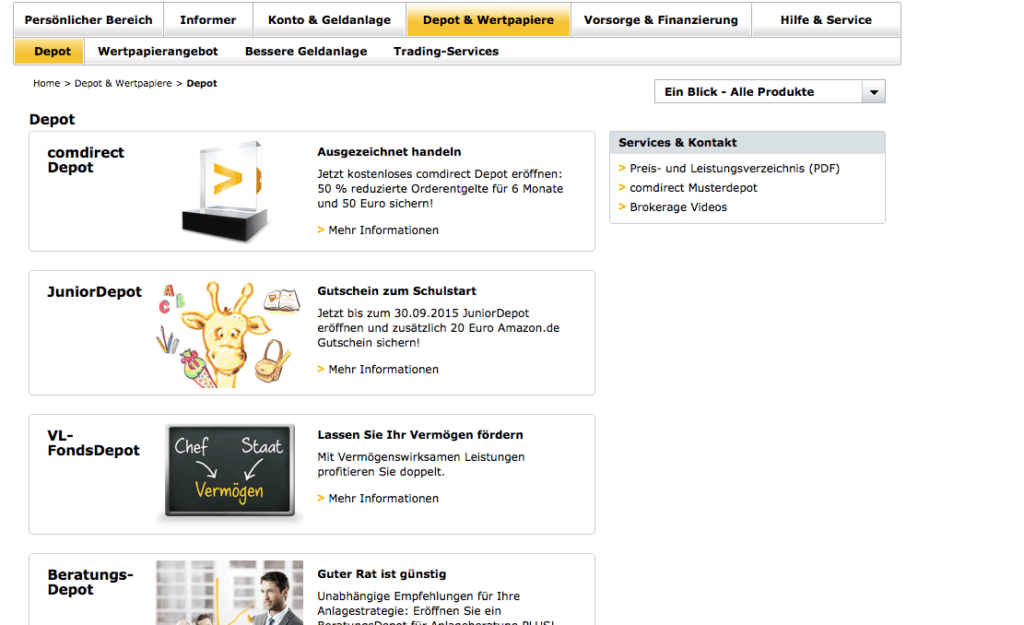Open Preis- und Leistungsverzeichnis (PDF) link

(x=735, y=168)
